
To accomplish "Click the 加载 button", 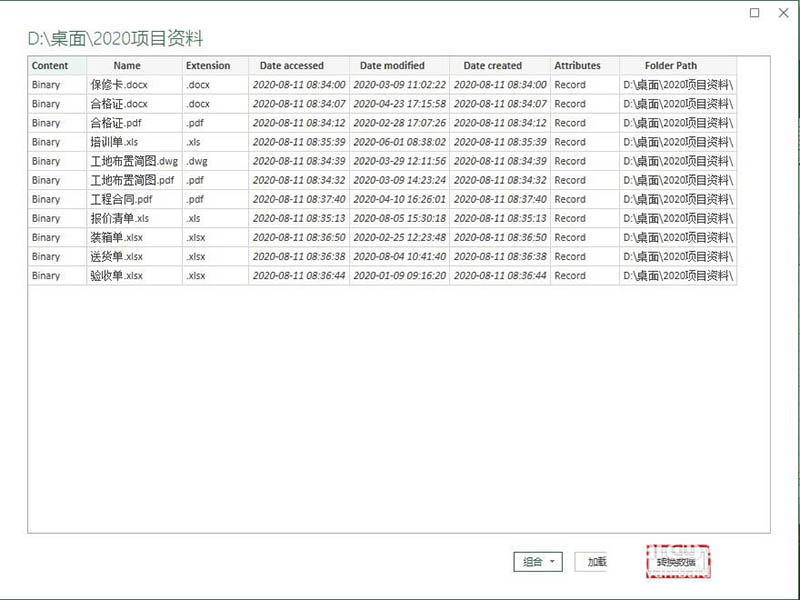I will 597,562.
